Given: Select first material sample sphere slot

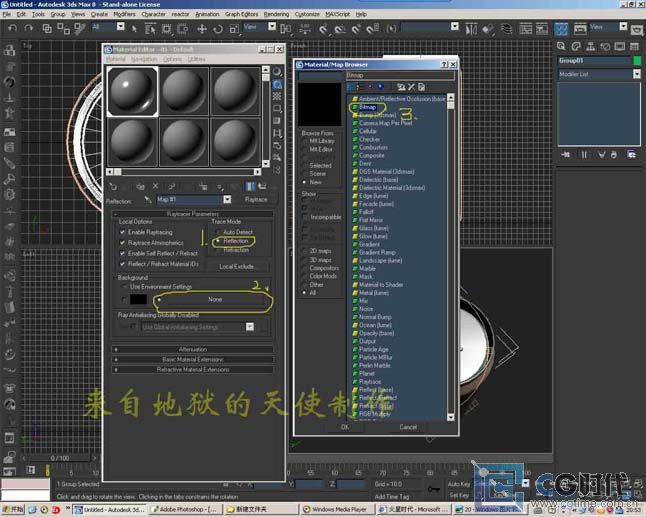Looking at the screenshot, I should coord(132,91).
